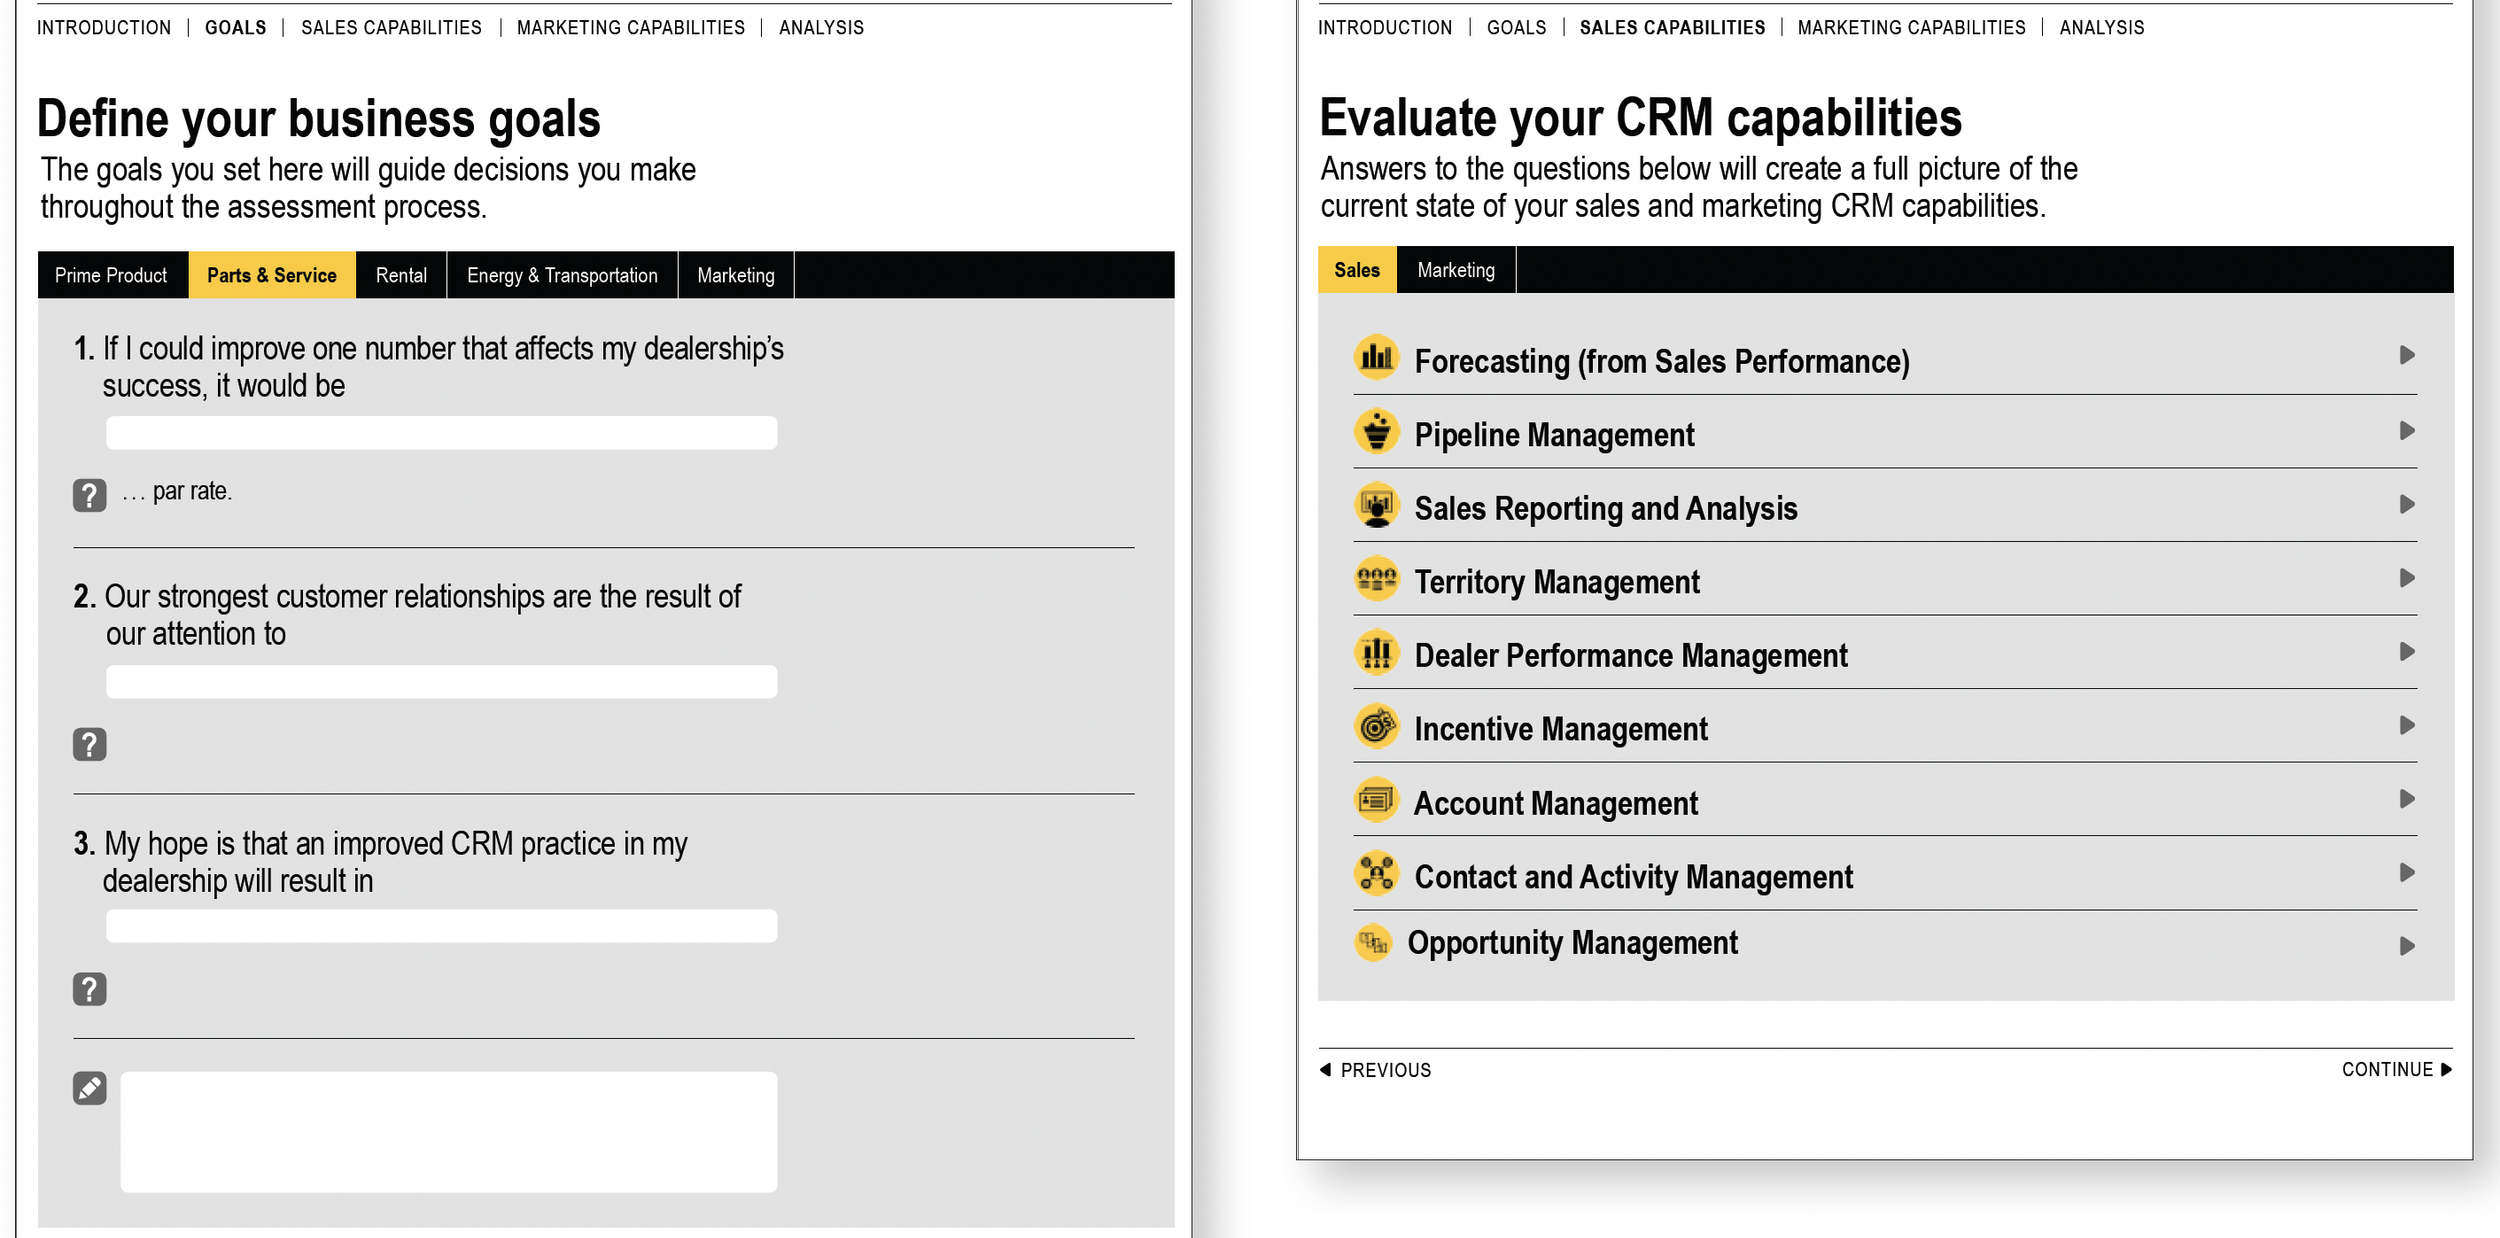Click the Account Management card icon
The image size is (2500, 1238).
[1376, 800]
